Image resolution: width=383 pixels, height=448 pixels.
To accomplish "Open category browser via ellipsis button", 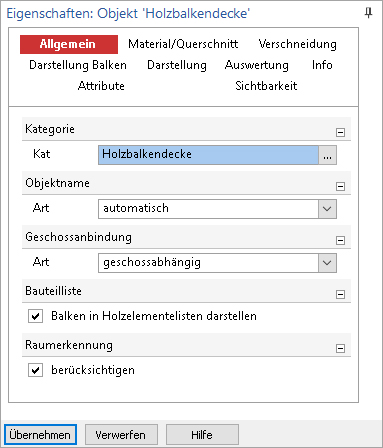I will point(327,155).
